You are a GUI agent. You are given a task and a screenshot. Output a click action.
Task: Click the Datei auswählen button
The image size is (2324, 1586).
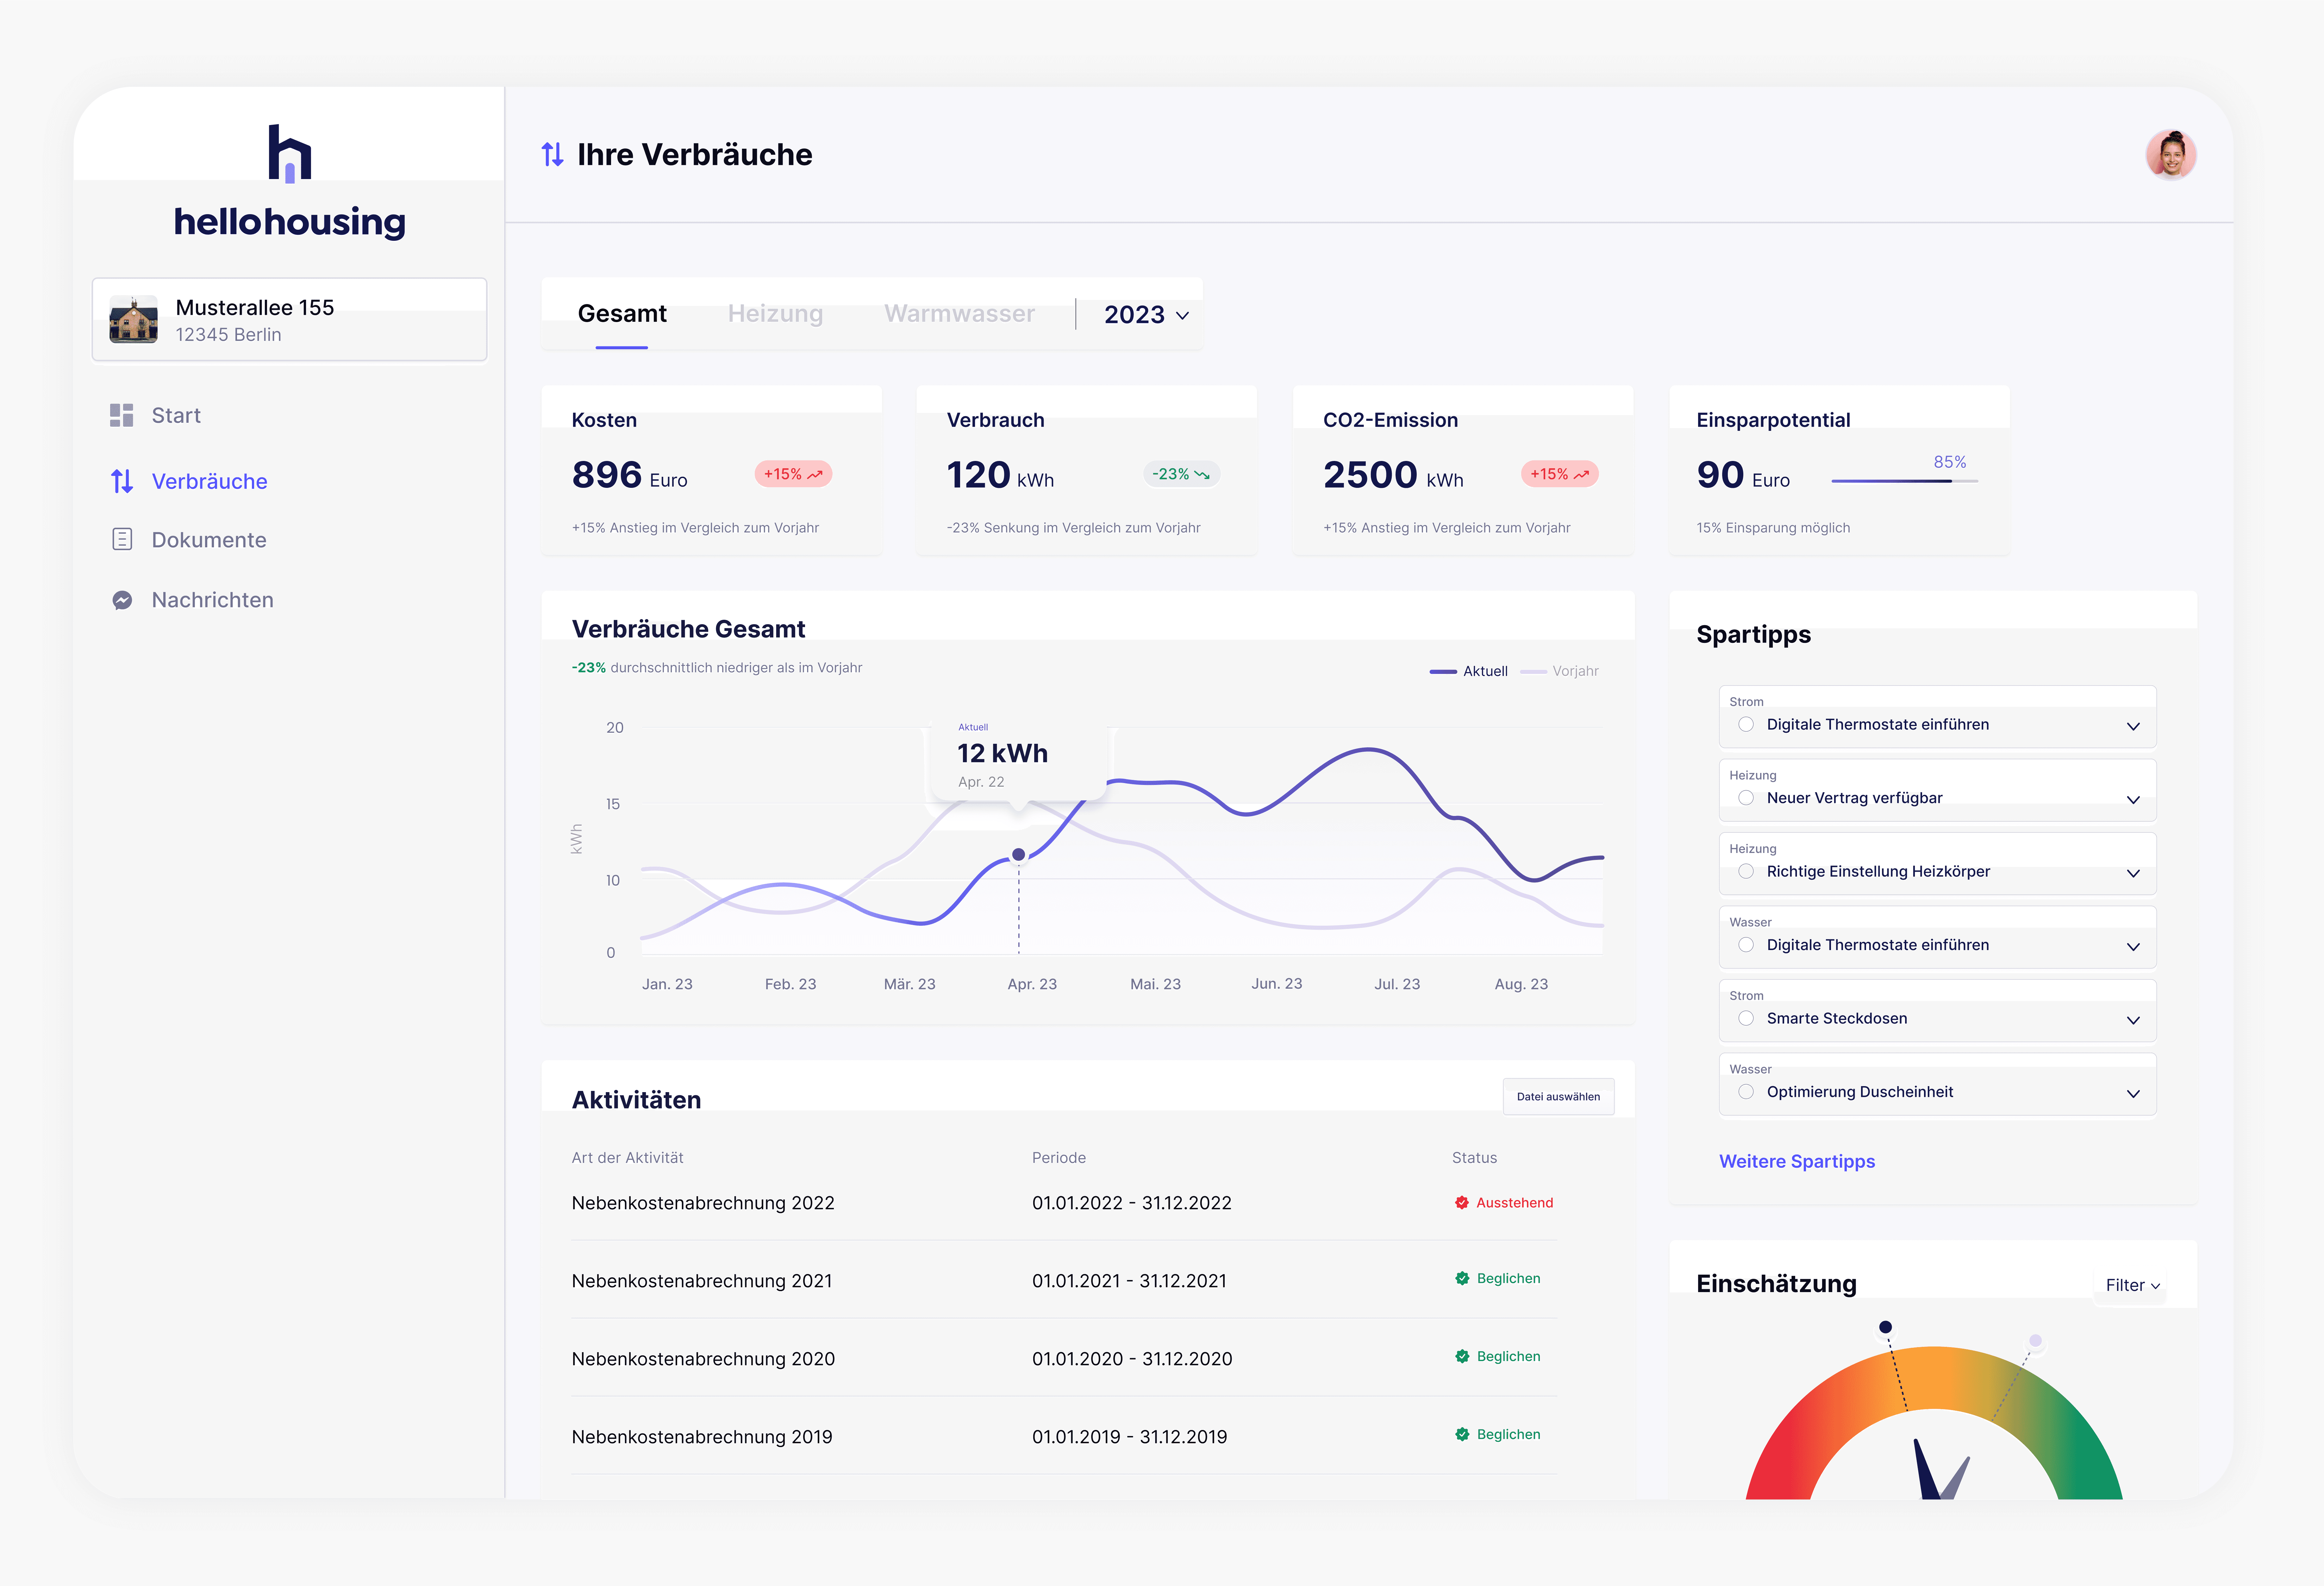click(x=1558, y=1097)
